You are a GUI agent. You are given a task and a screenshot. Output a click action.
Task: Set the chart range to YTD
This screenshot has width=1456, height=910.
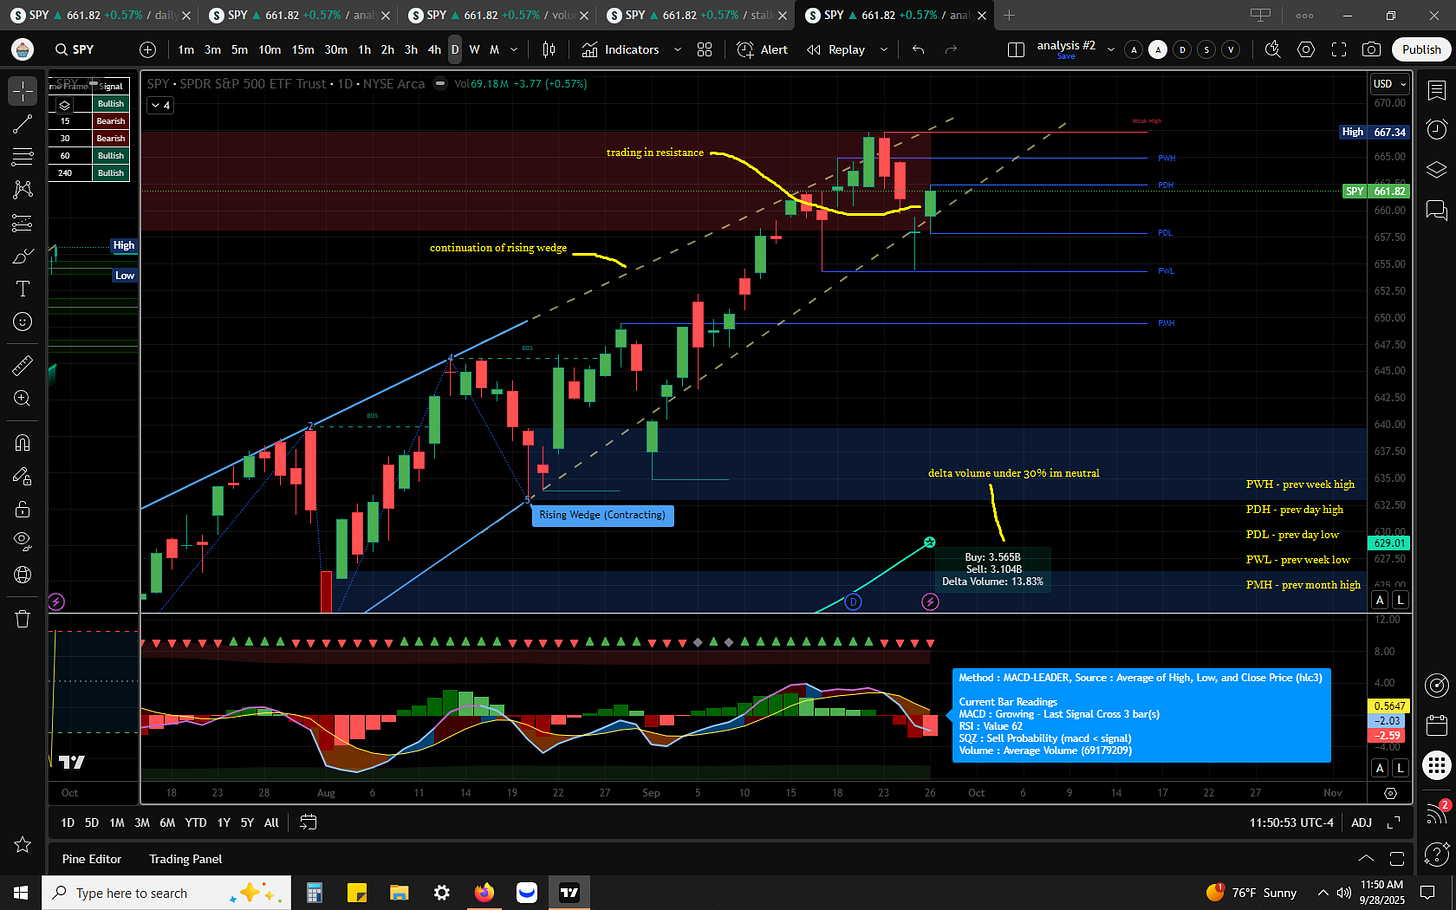click(196, 822)
